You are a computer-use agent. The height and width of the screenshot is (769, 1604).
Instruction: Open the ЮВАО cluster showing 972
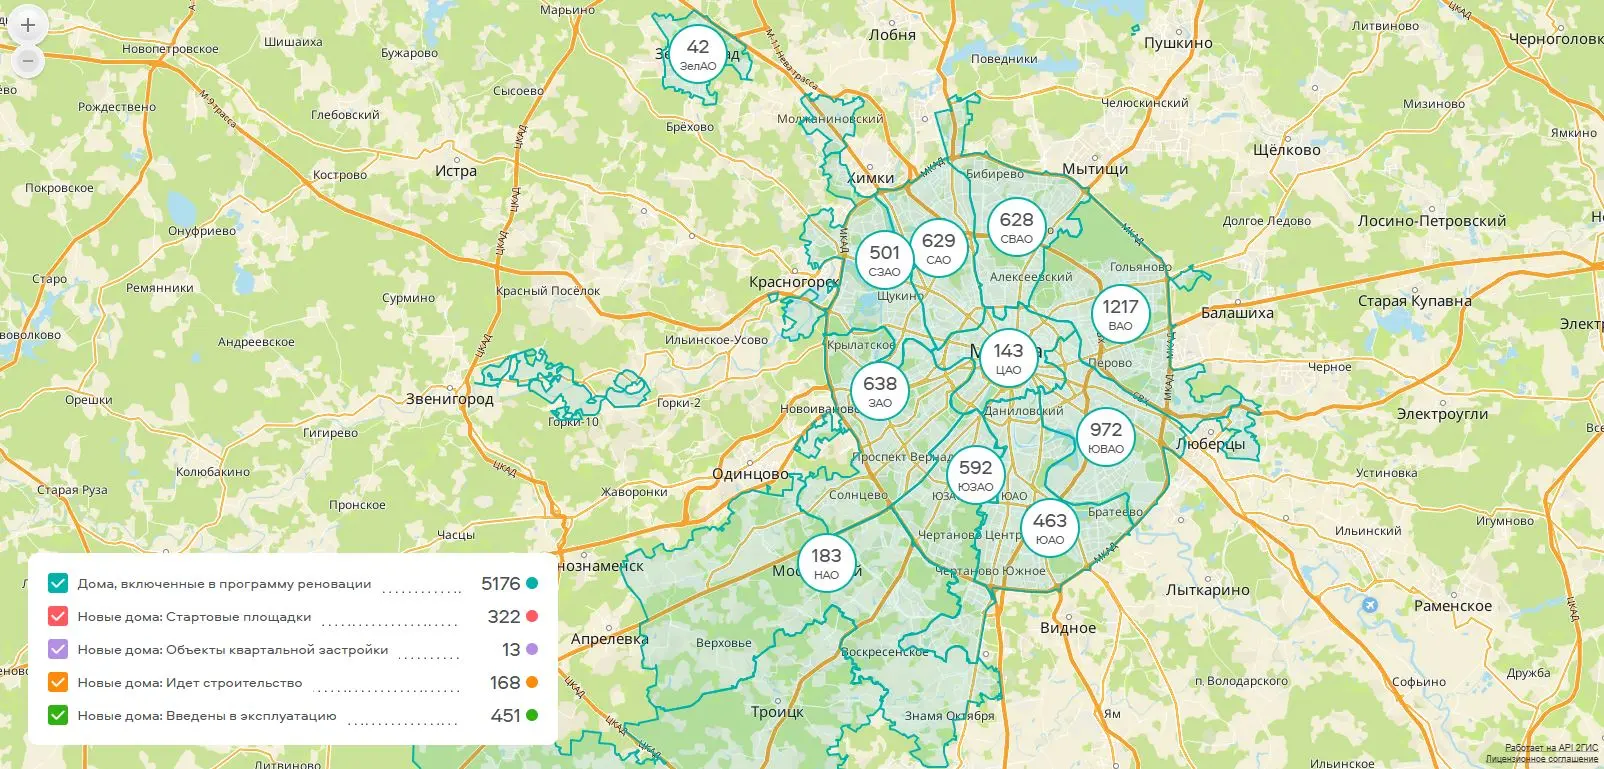pyautogui.click(x=1105, y=437)
